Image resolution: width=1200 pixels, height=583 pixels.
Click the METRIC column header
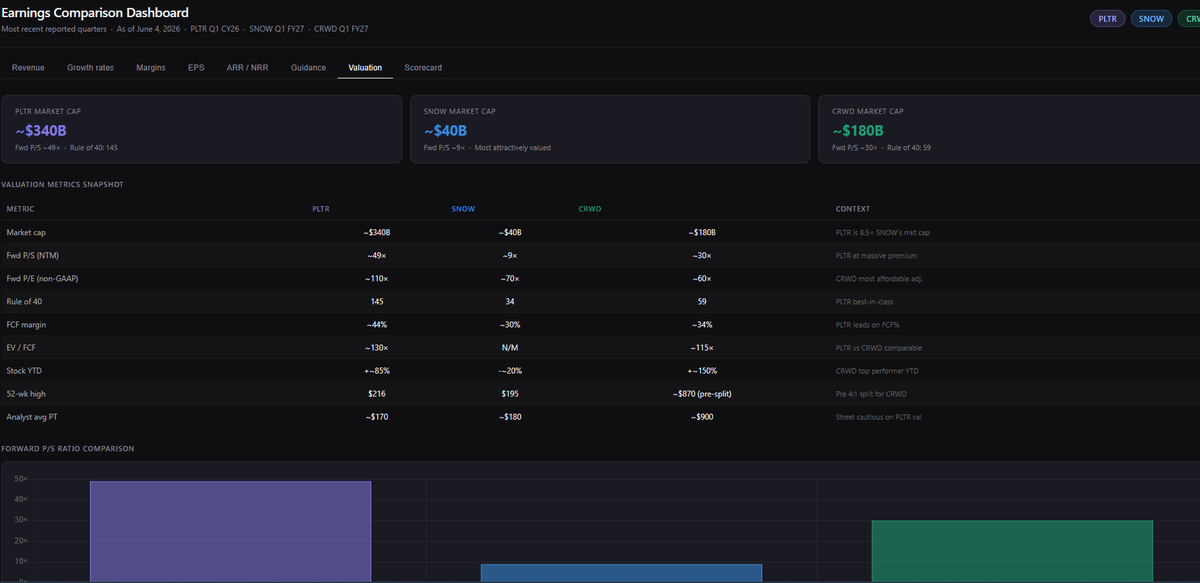click(x=20, y=209)
